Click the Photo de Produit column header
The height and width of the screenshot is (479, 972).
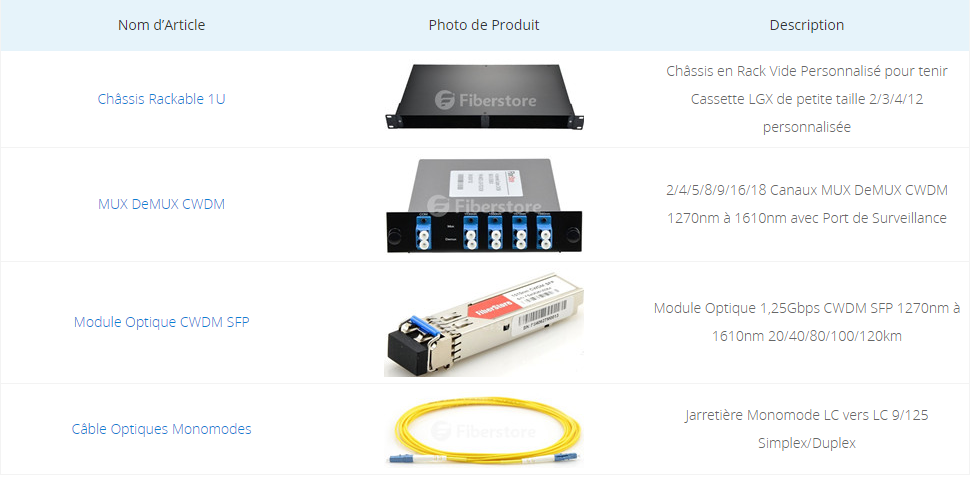pos(484,25)
